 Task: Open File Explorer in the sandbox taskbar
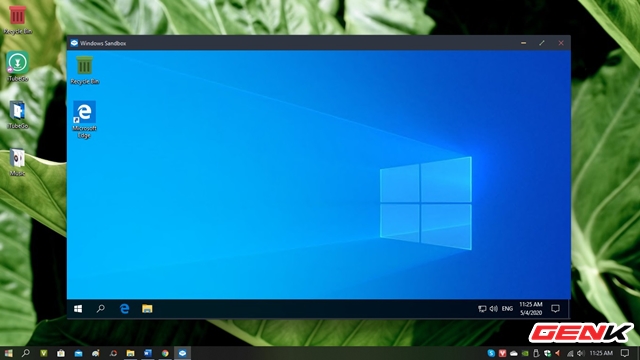pyautogui.click(x=147, y=309)
